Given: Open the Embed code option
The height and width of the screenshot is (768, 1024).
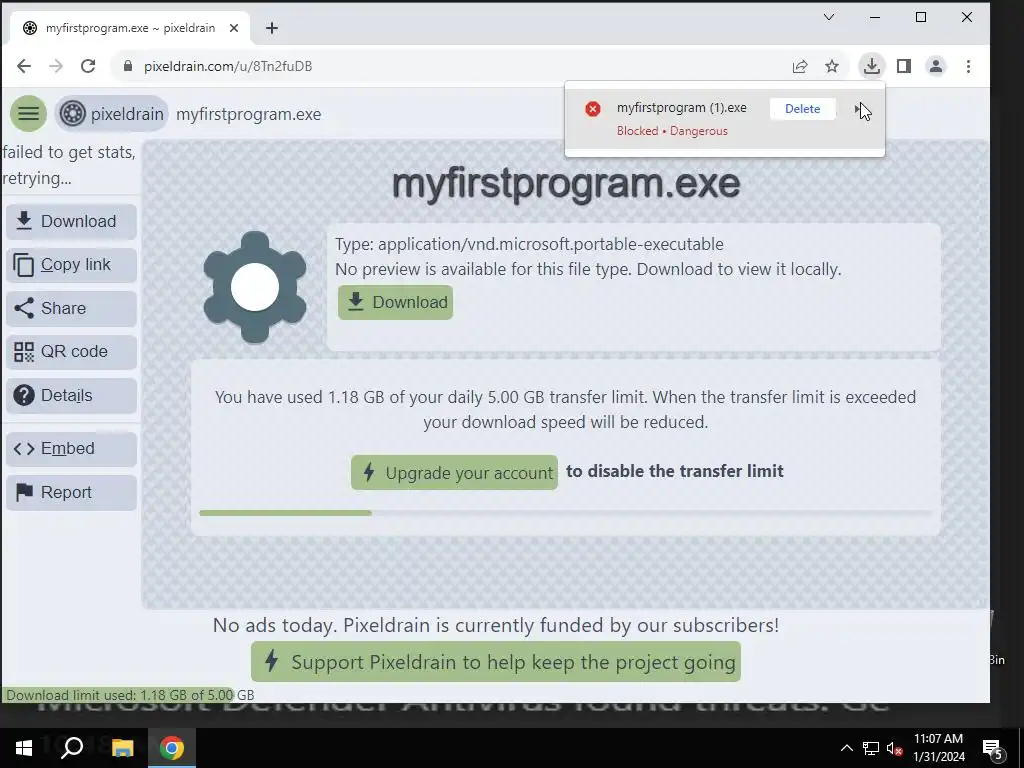Looking at the screenshot, I should [x=72, y=449].
